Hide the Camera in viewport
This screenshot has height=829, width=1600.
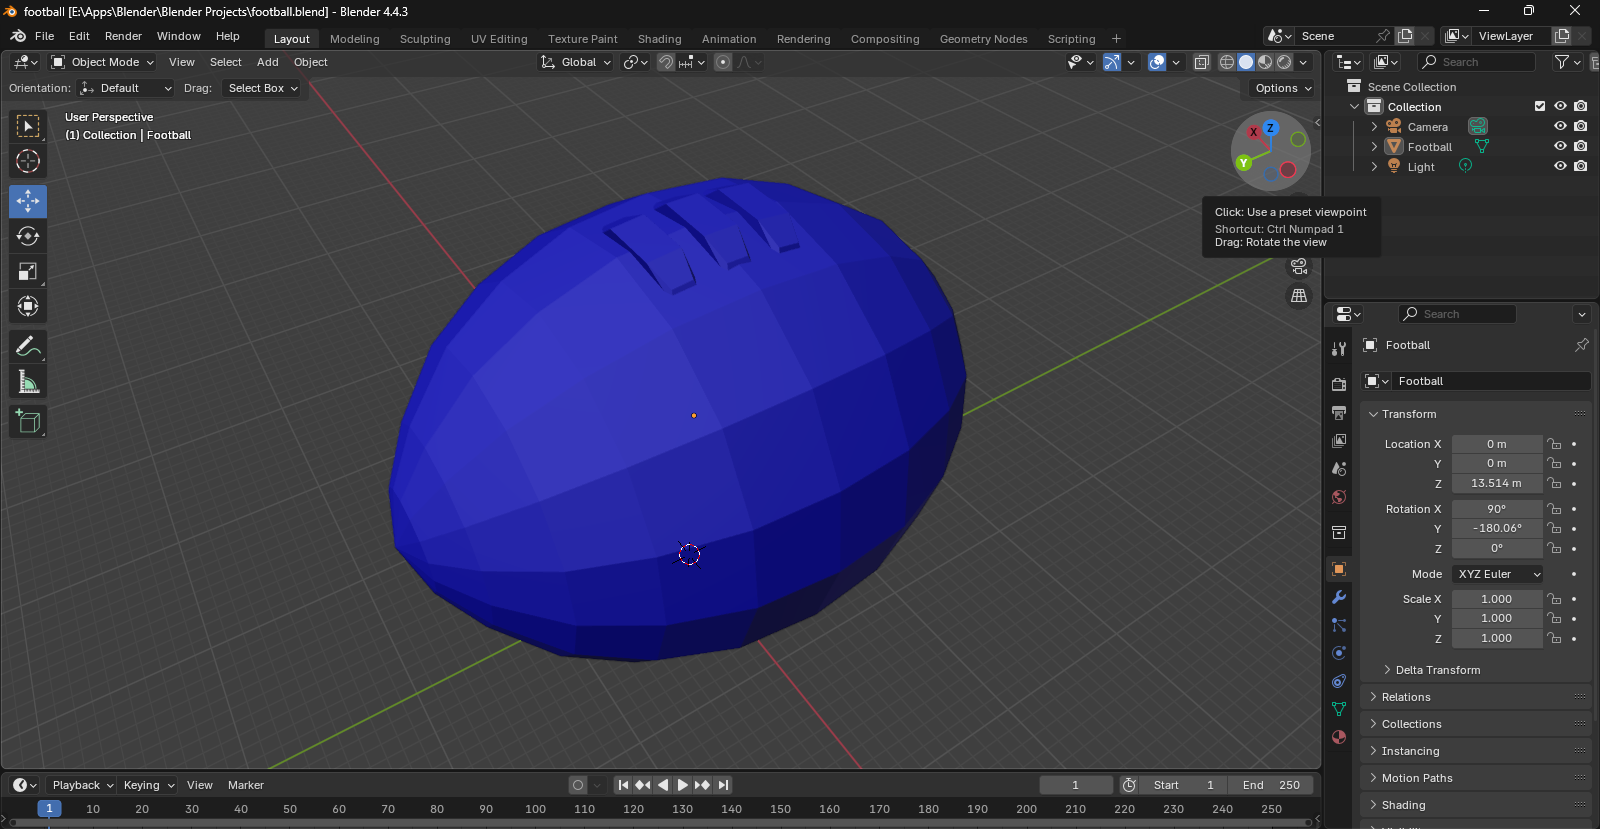point(1560,127)
